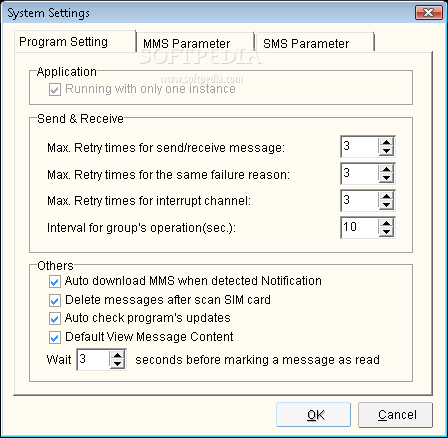Increase retry times for interrupt channel
The height and width of the screenshot is (438, 448).
point(386,196)
